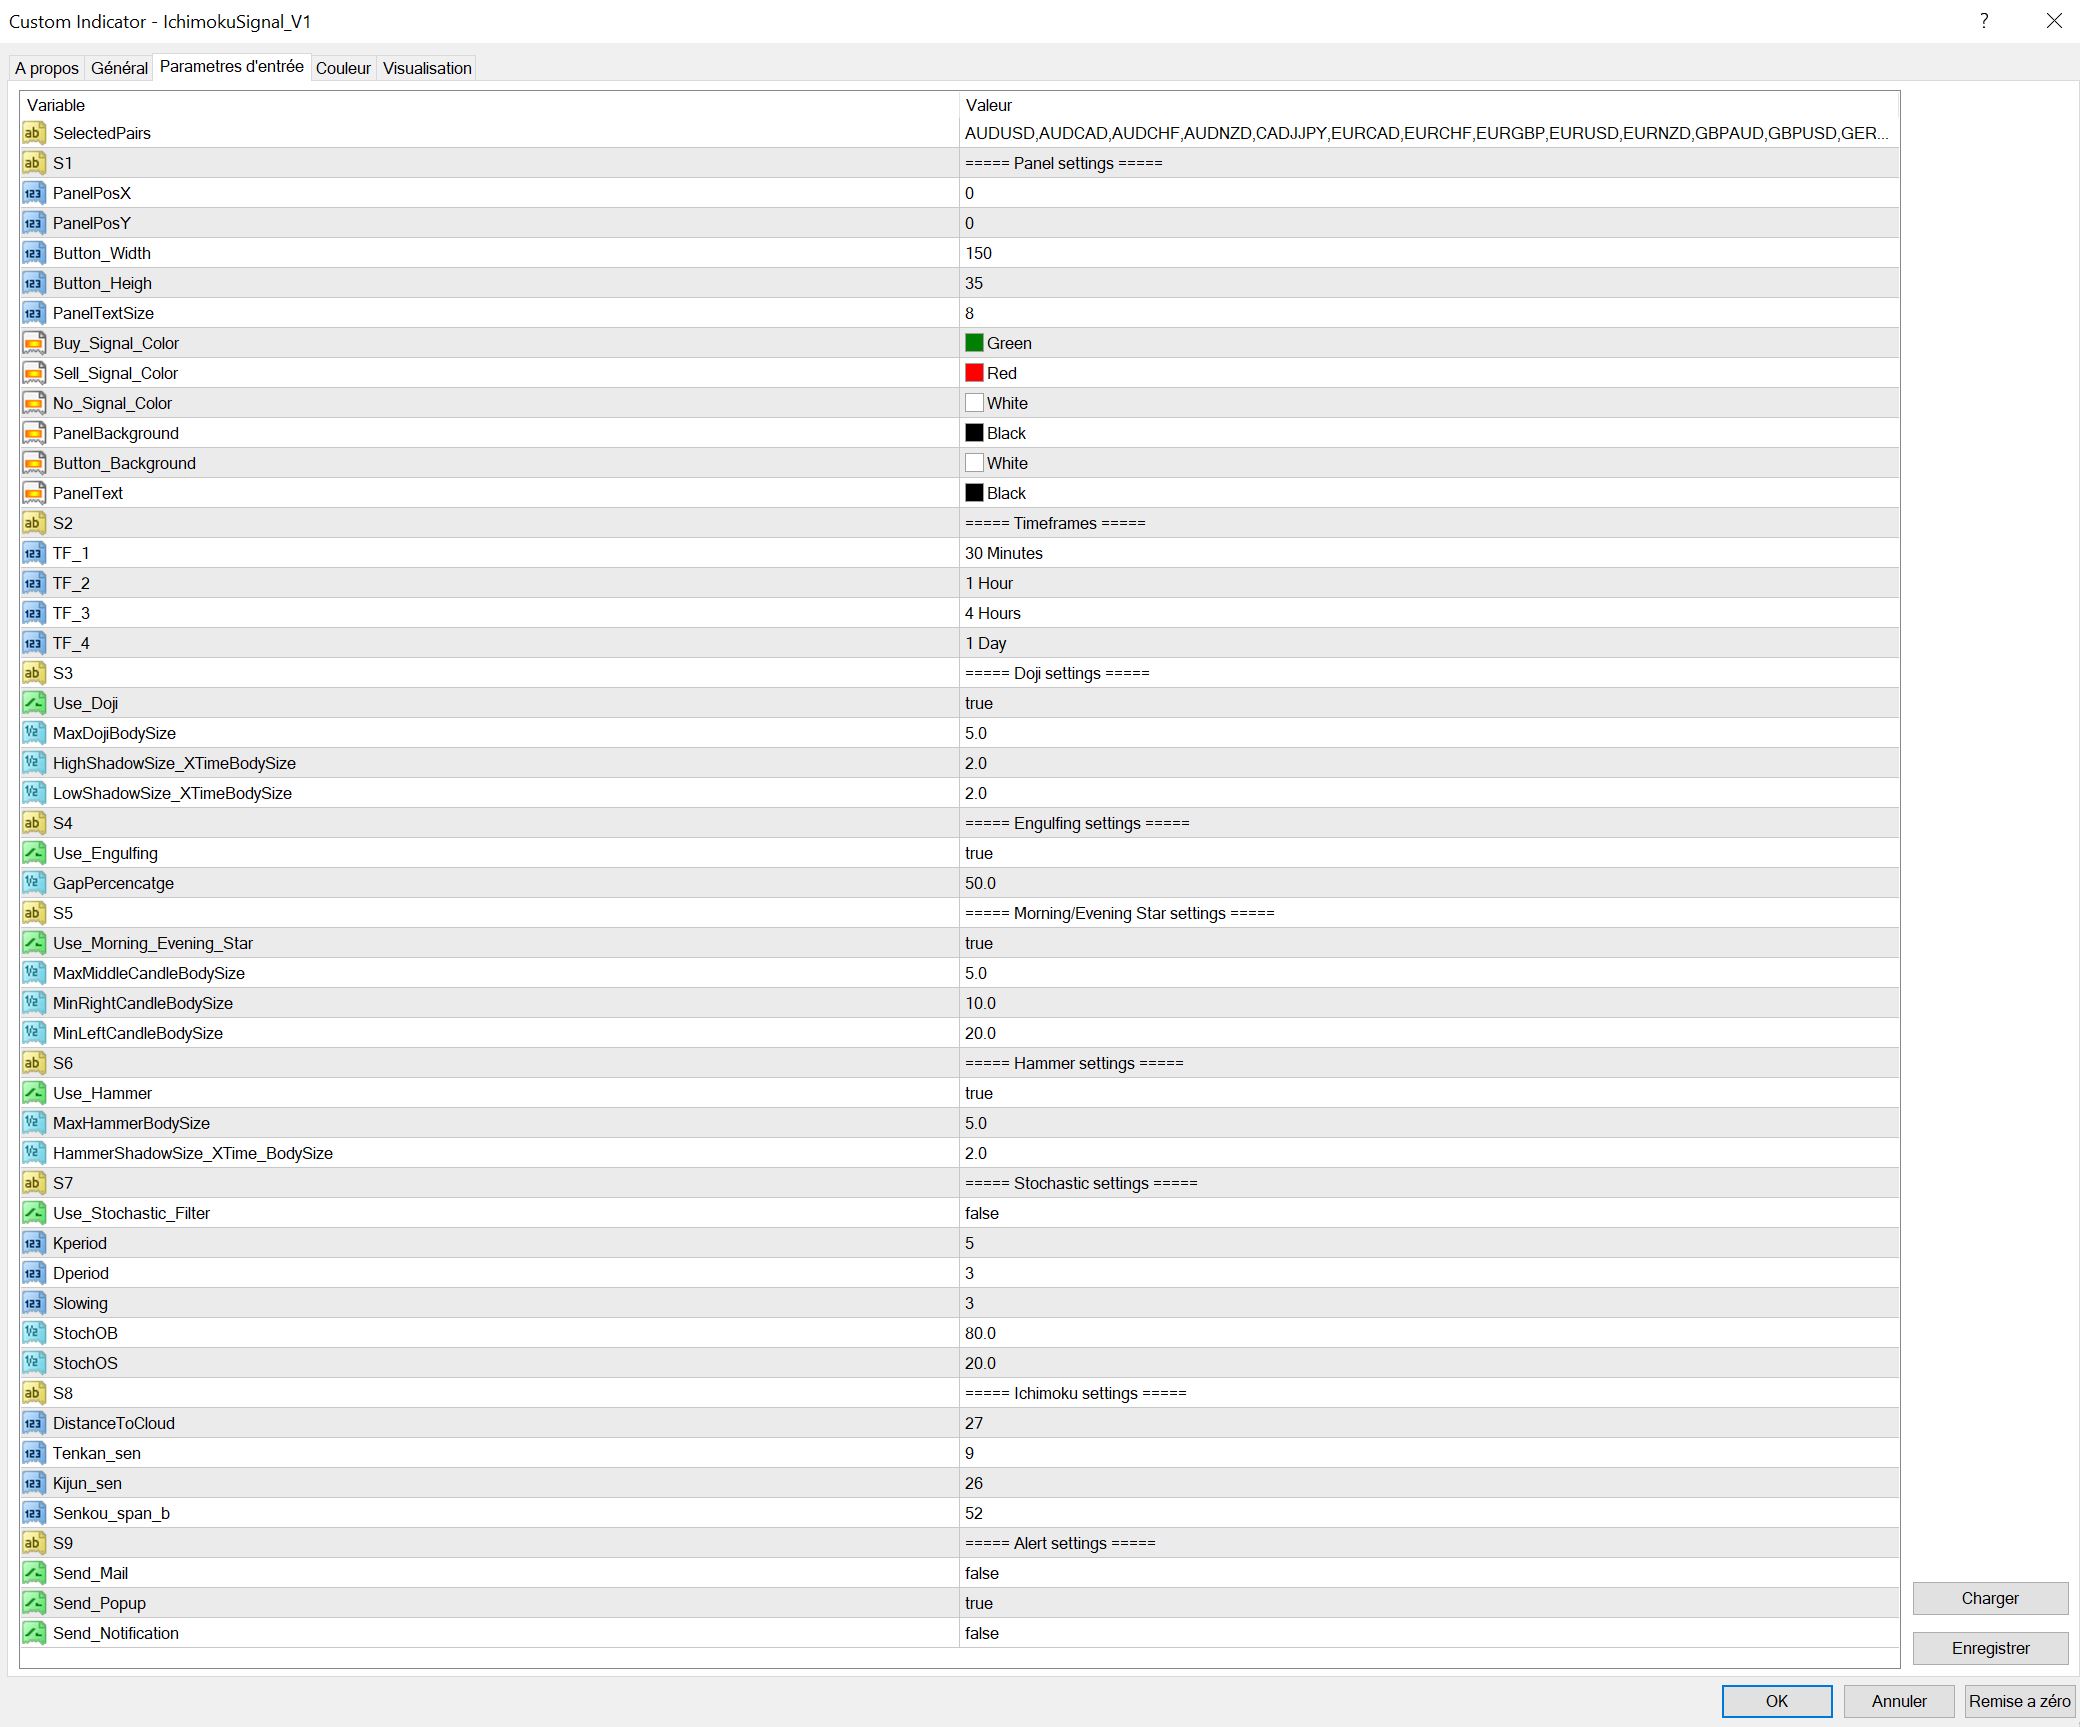Switch to the Couleur tab
The height and width of the screenshot is (1727, 2080).
coord(343,68)
